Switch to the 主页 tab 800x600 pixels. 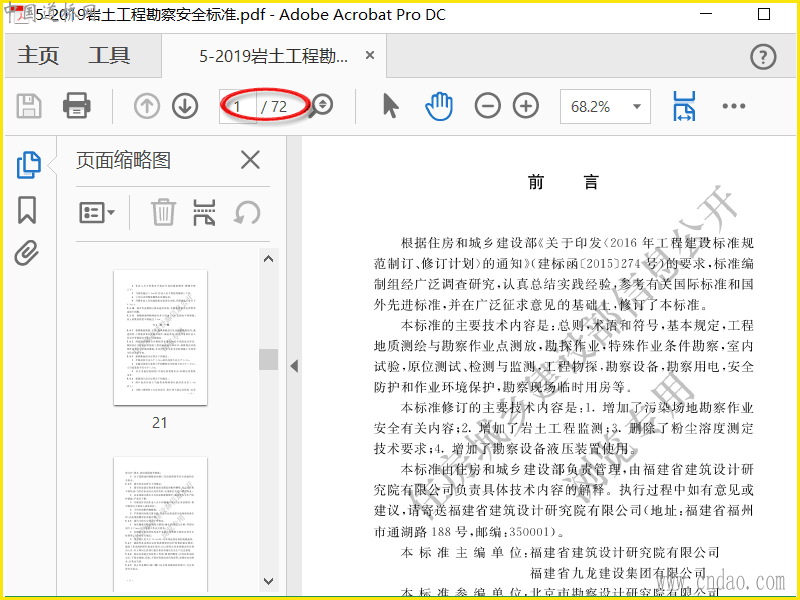pyautogui.click(x=38, y=55)
